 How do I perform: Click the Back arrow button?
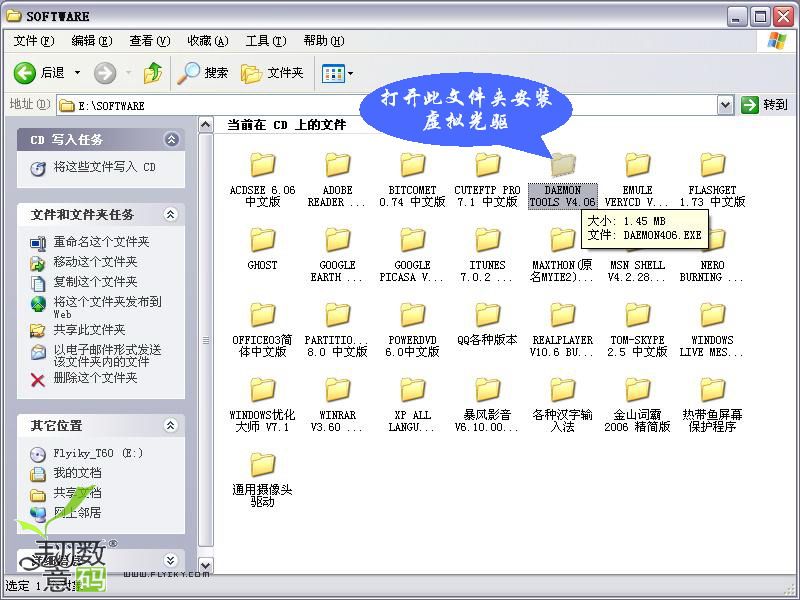coord(24,73)
